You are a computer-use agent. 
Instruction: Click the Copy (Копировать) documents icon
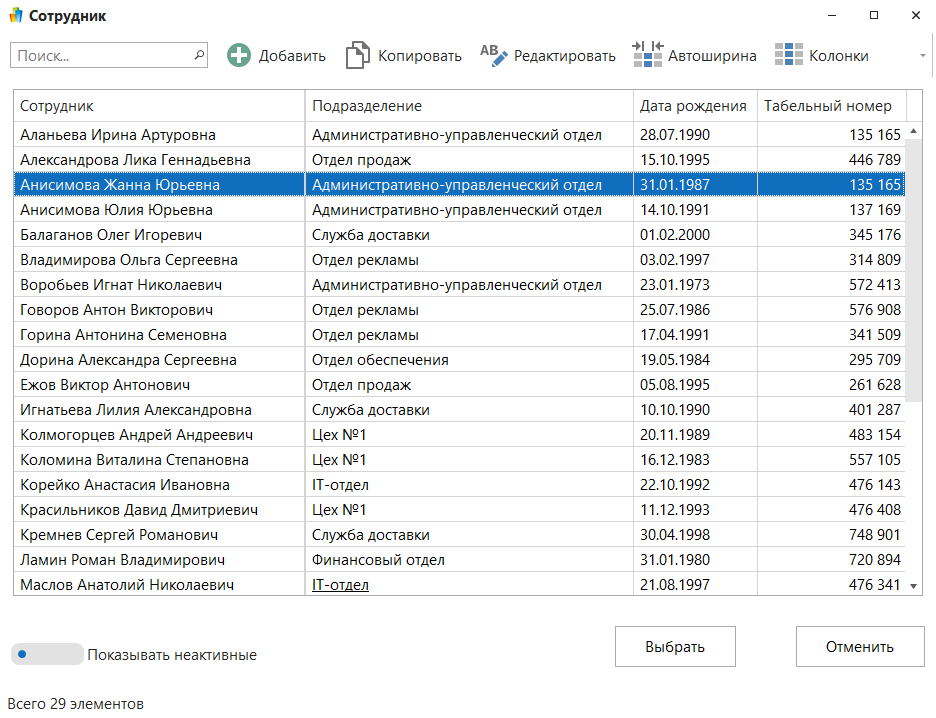pos(357,56)
